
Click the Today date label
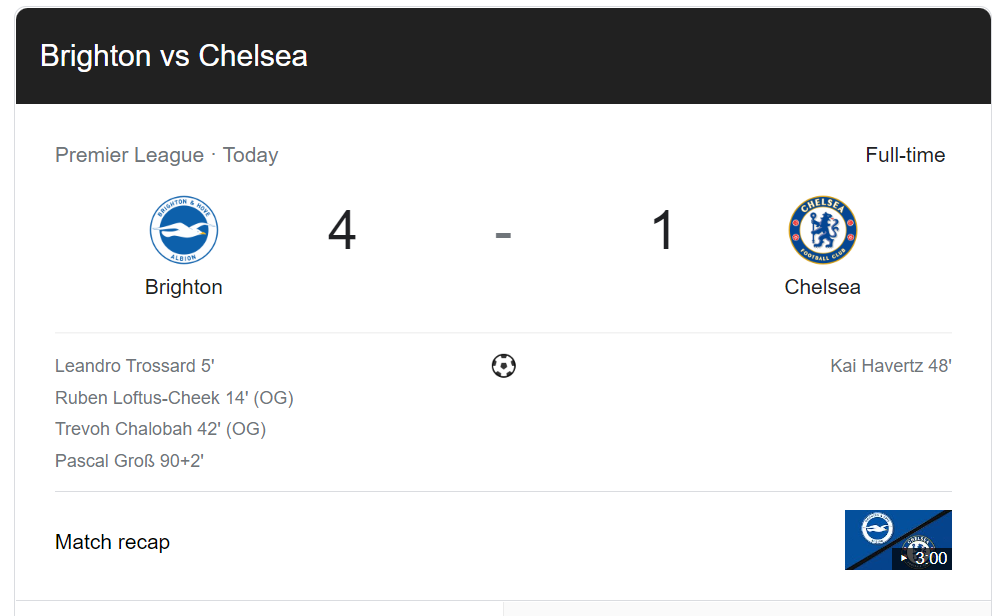(250, 155)
